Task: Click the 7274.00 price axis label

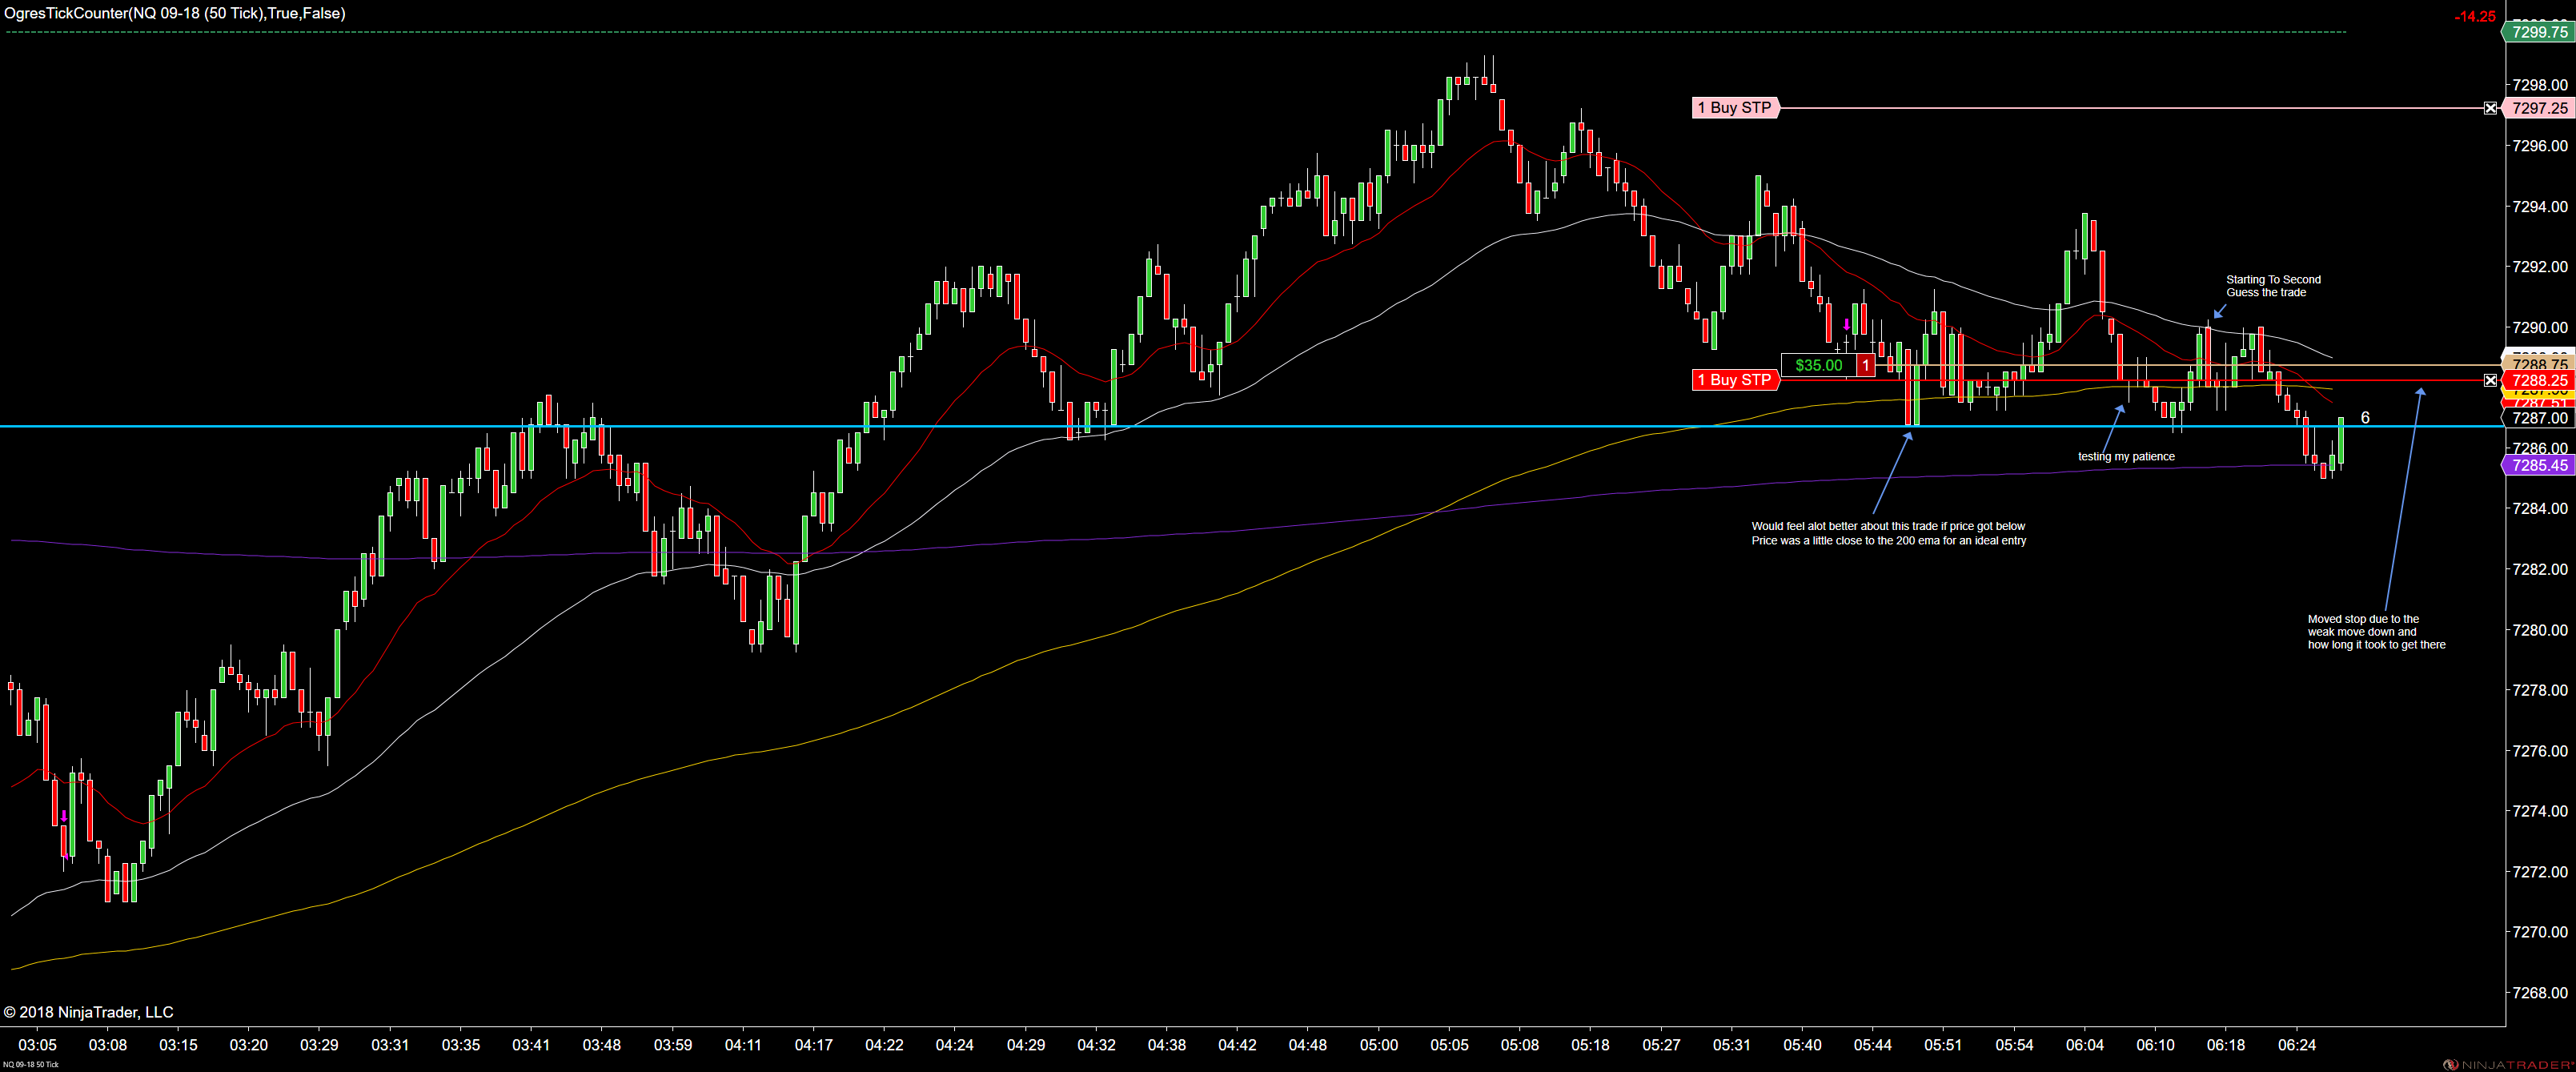Action: coord(2540,811)
